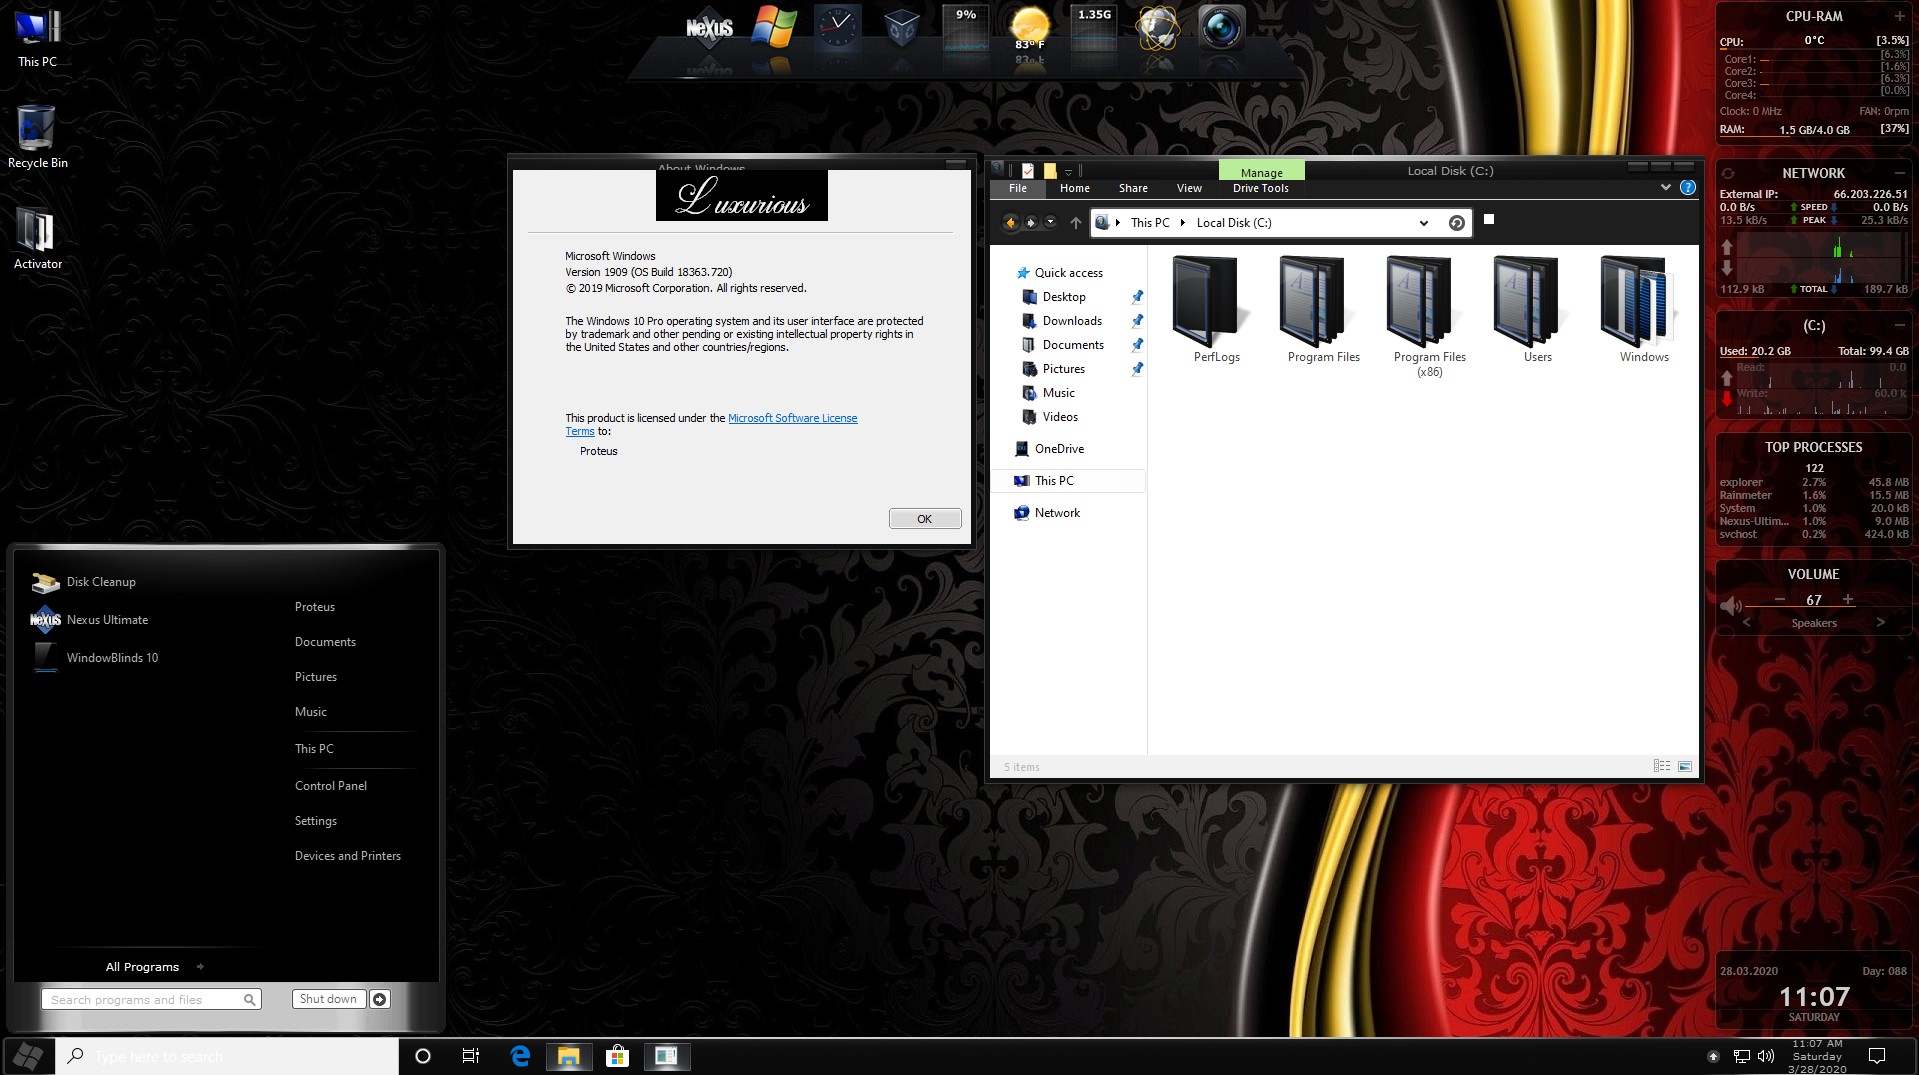The image size is (1919, 1075).
Task: Launch the Activator desktop icon
Action: (37, 238)
